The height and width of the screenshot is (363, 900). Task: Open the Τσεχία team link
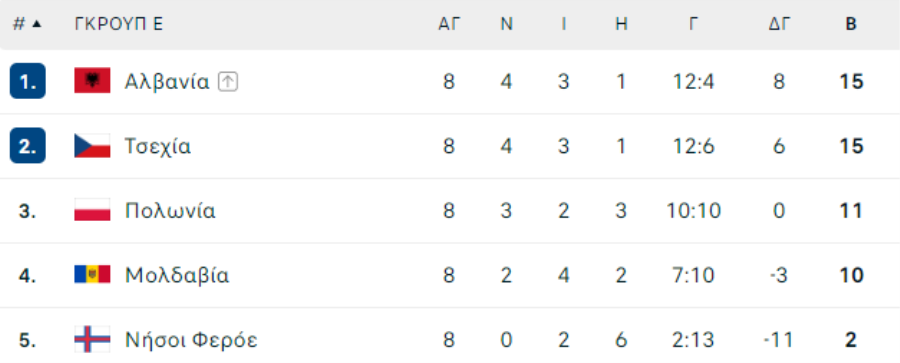[x=158, y=147]
